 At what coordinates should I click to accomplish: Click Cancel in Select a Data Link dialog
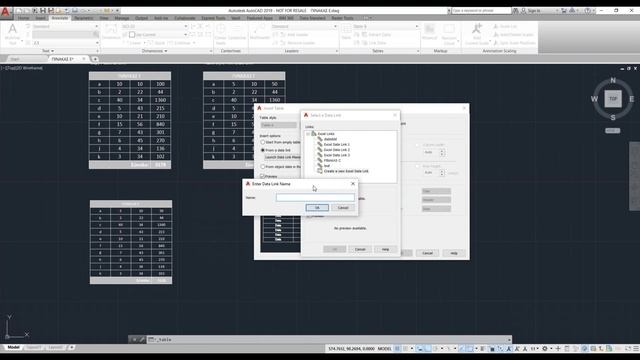[x=360, y=249]
